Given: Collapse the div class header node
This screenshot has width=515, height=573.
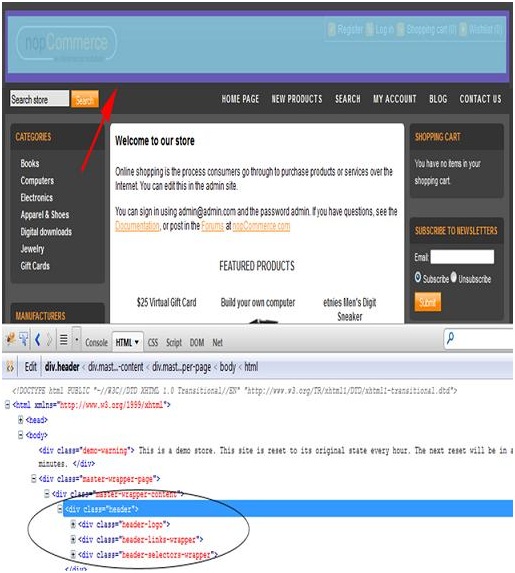Looking at the screenshot, I should coord(60,509).
